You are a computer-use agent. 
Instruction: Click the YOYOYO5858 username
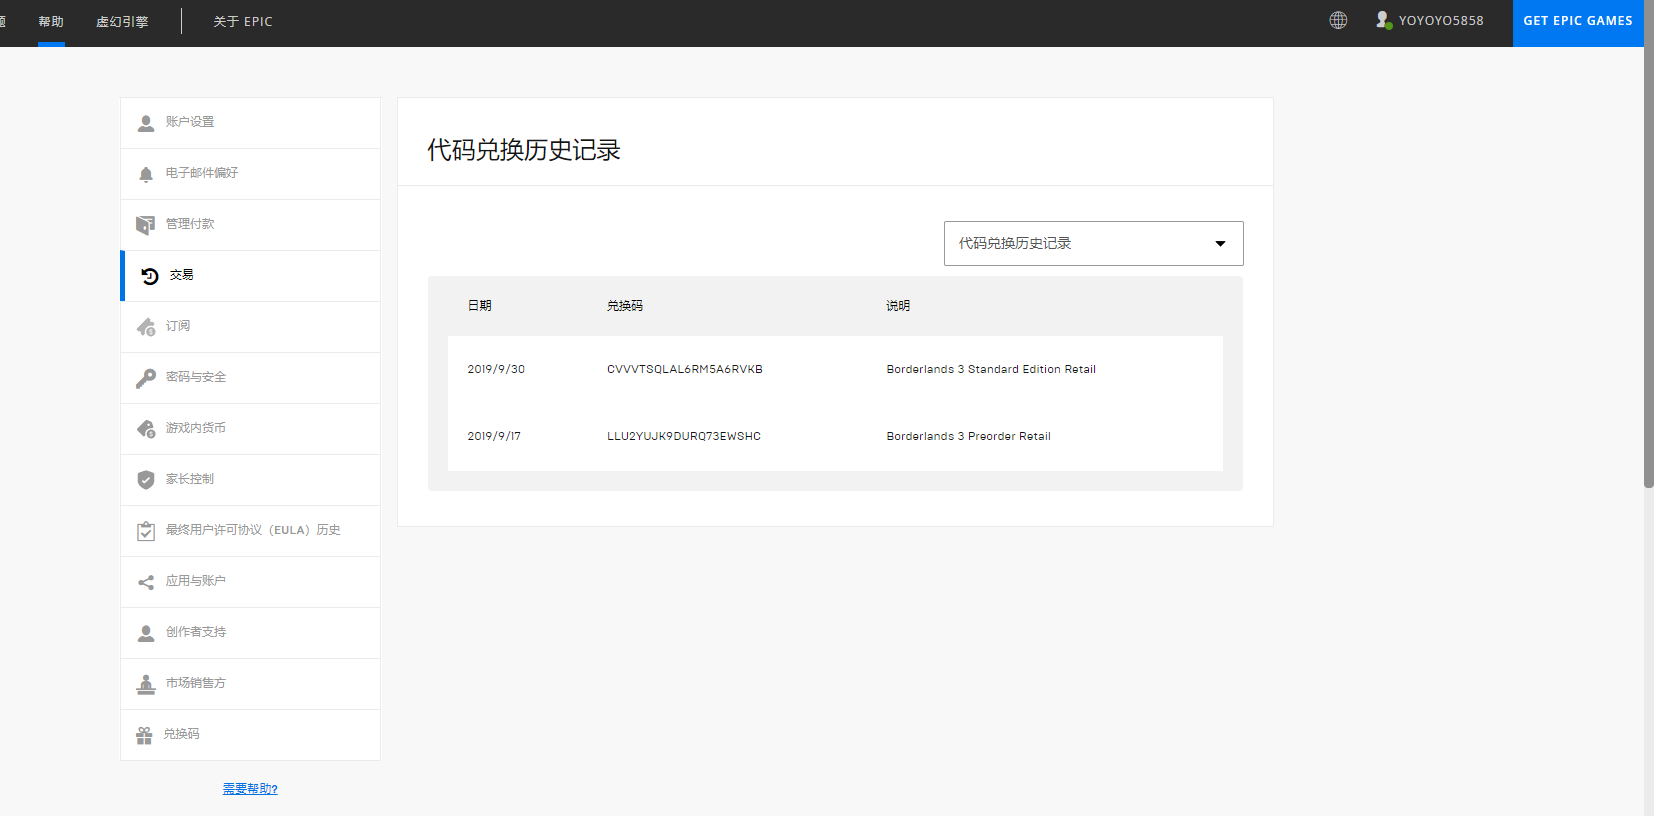[x=1441, y=21]
